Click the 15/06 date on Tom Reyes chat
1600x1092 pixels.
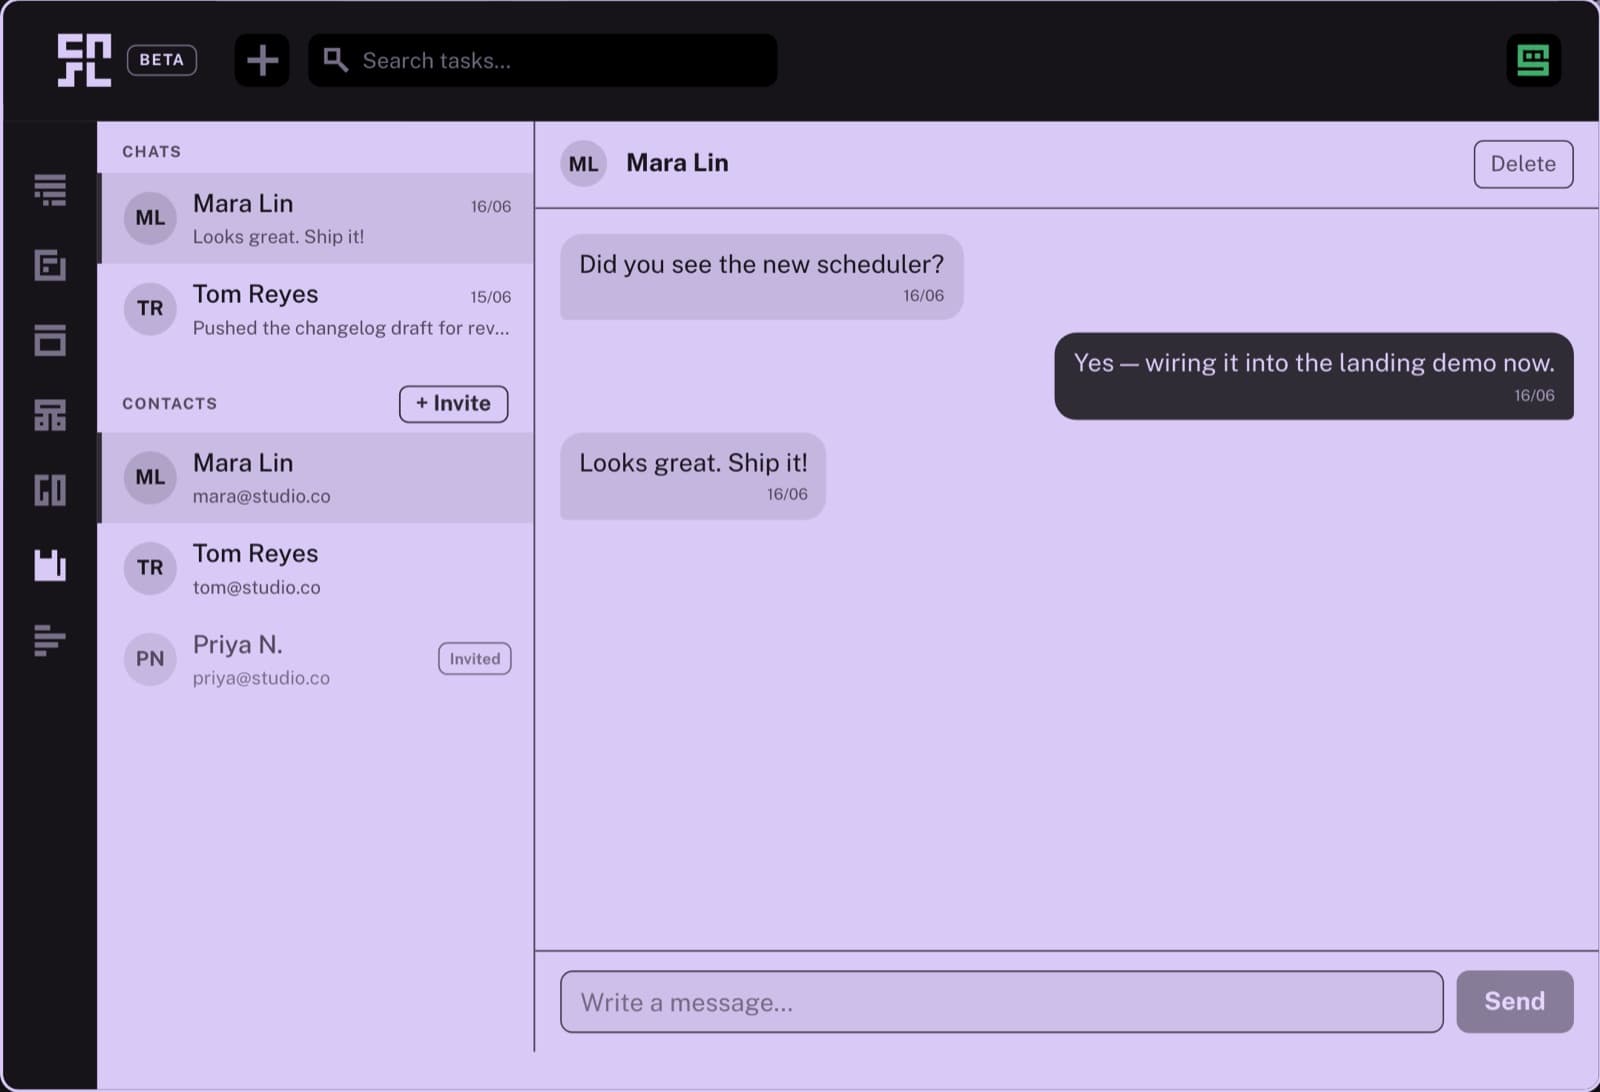pos(491,297)
